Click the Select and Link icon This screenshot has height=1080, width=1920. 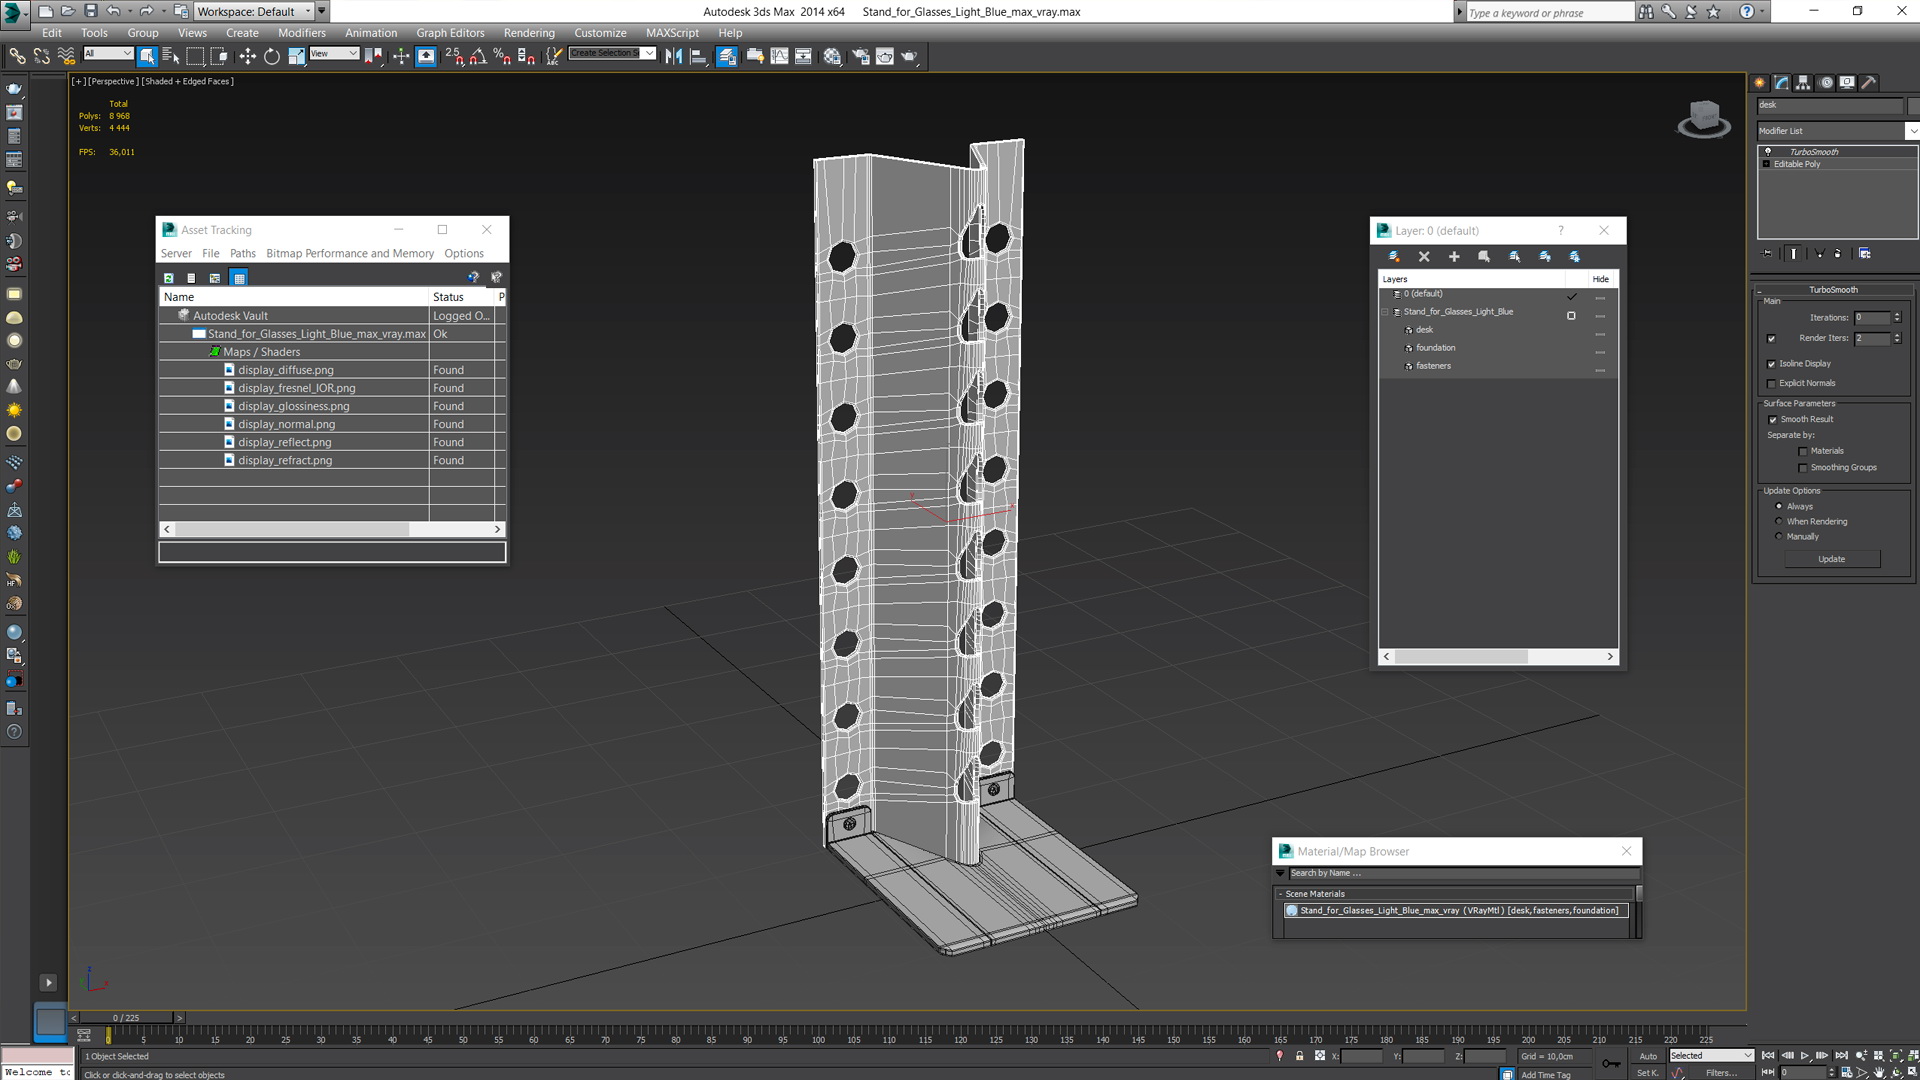(17, 57)
